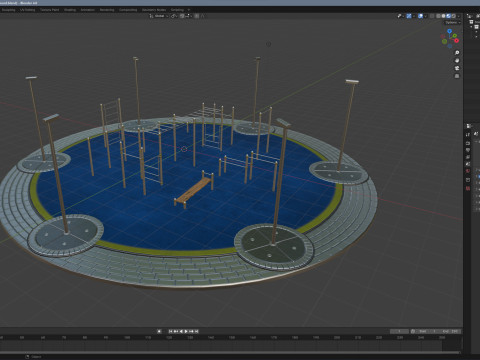The width and height of the screenshot is (480, 360).
Task: Open the render properties tab
Action: click(468, 143)
